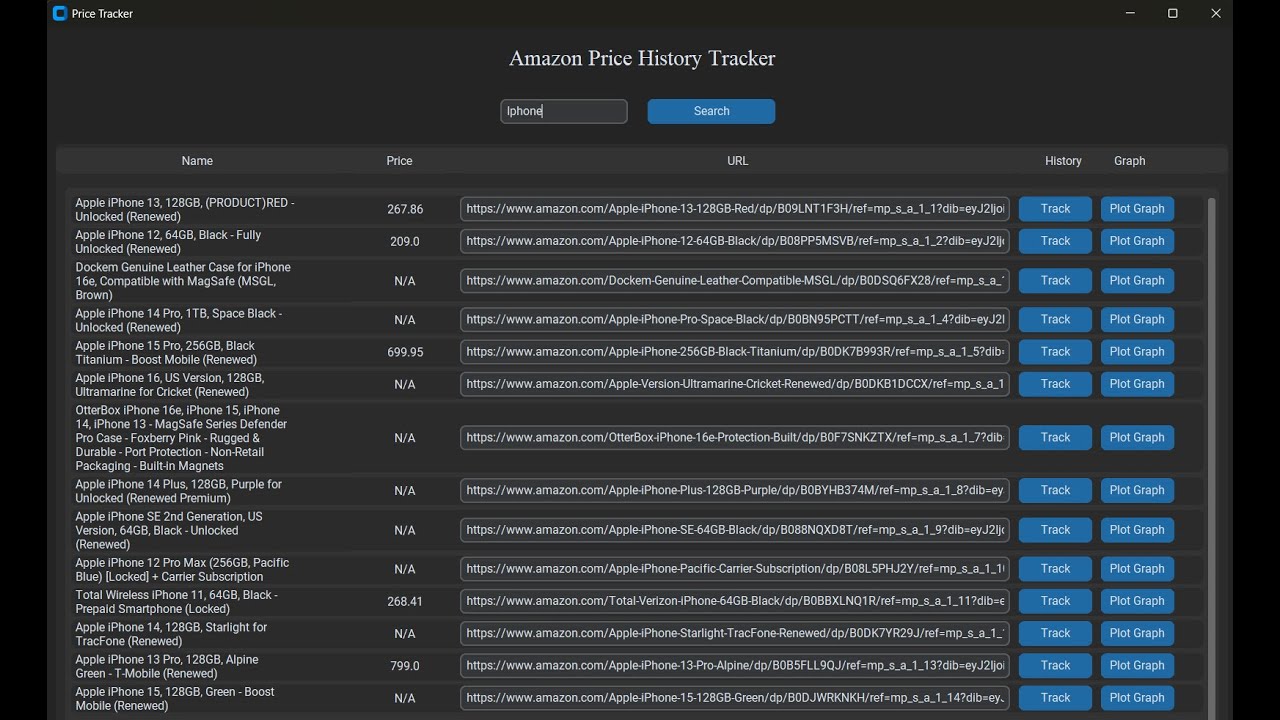Click URL field for Apple-Version-Ultramarine-Cricket-Renewed
The height and width of the screenshot is (720, 1280).
pyautogui.click(x=734, y=384)
